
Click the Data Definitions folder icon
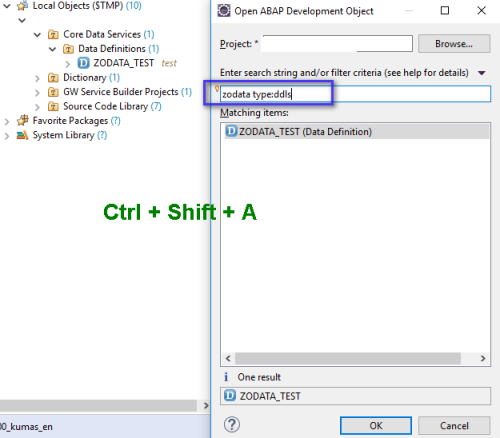click(x=68, y=49)
